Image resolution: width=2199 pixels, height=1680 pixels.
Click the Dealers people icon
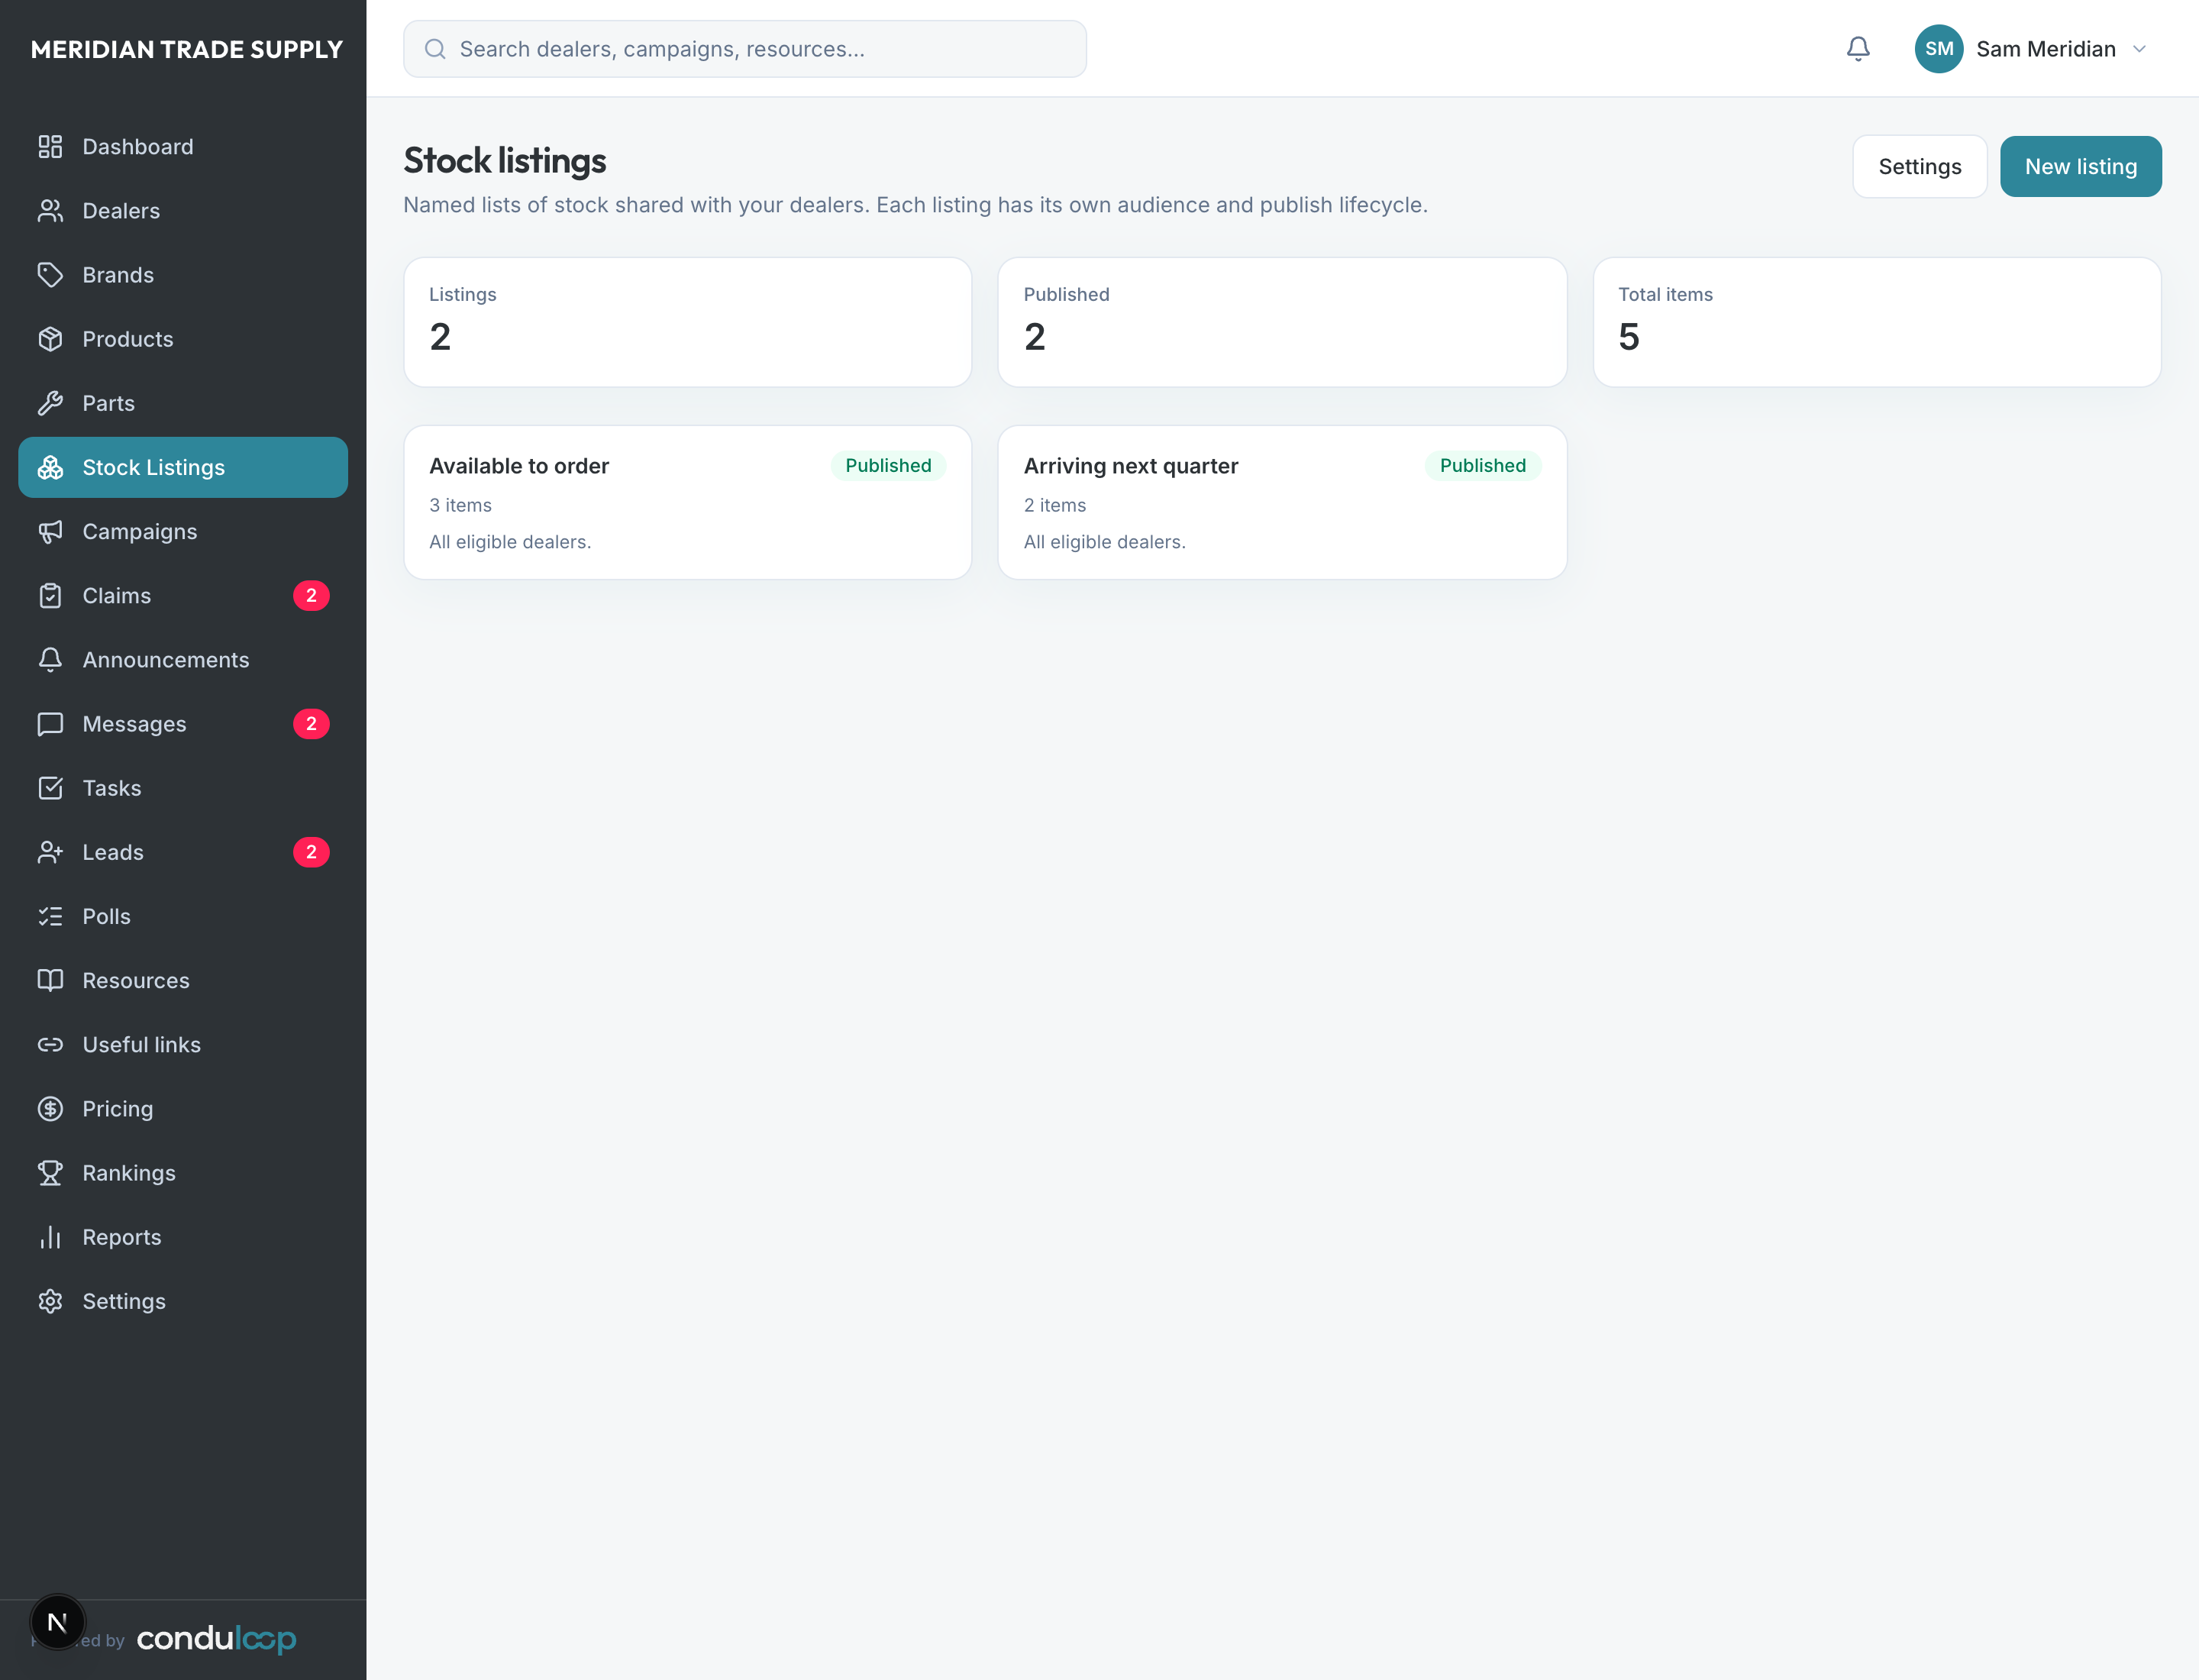pyautogui.click(x=50, y=211)
